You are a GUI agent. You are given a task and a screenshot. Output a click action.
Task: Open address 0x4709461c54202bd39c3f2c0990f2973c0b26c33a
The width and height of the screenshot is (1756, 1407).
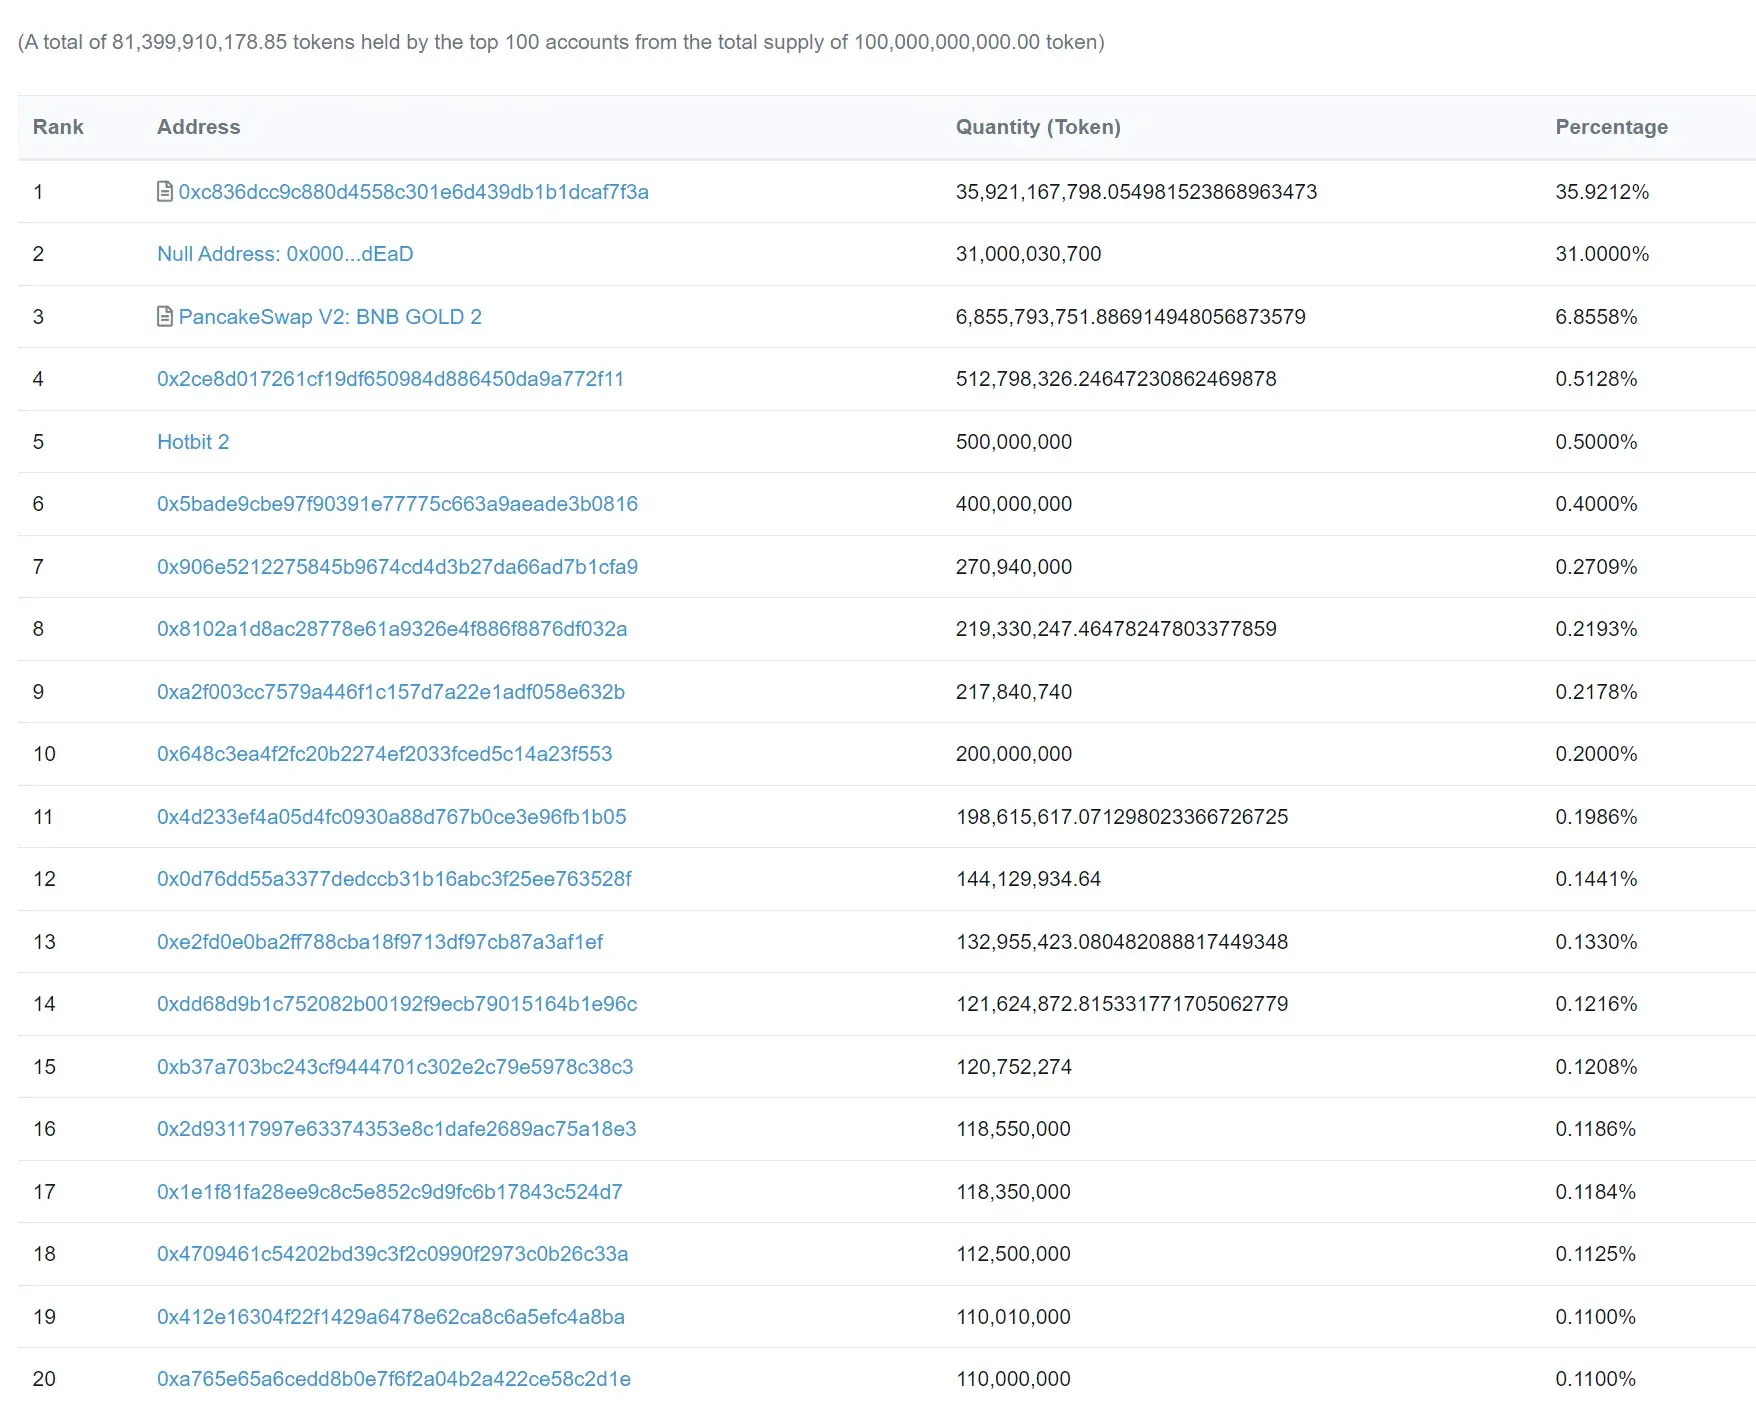[x=392, y=1254]
